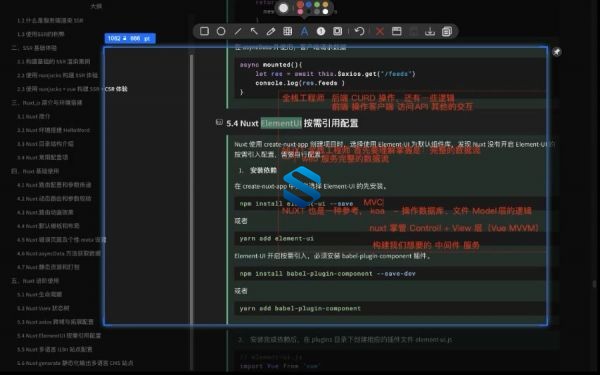Go to outline item 1.1
The height and width of the screenshot is (375, 600).
click(50, 20)
